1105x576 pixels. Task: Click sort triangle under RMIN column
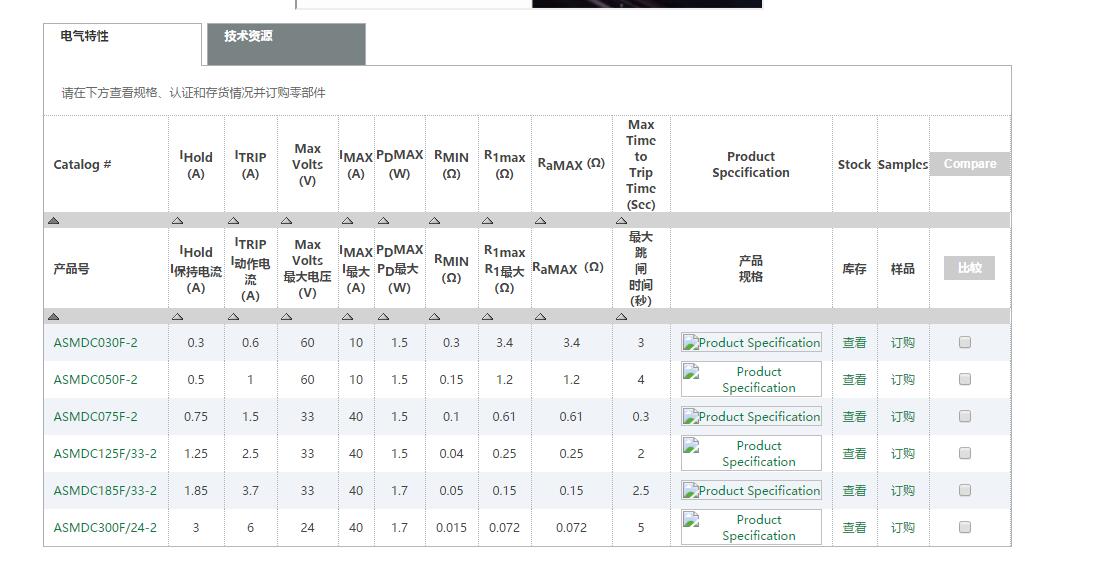[434, 220]
